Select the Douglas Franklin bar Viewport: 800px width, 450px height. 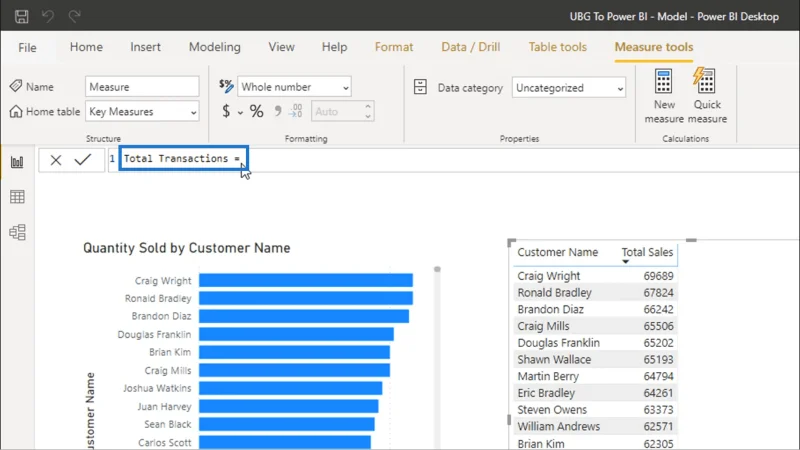(296, 334)
